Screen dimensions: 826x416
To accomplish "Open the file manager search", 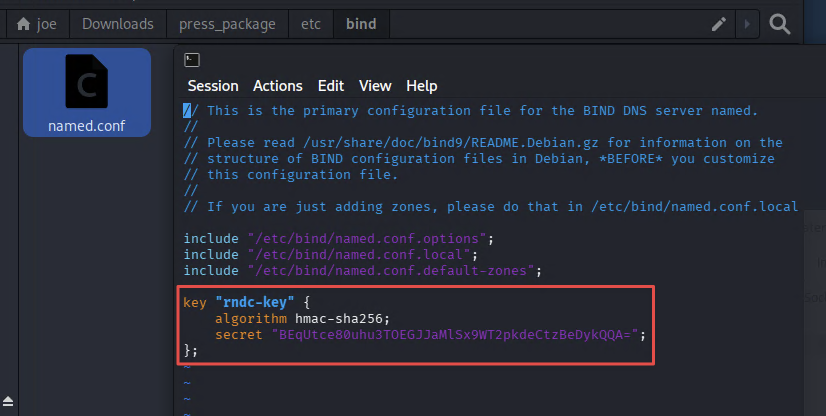I will (x=780, y=24).
